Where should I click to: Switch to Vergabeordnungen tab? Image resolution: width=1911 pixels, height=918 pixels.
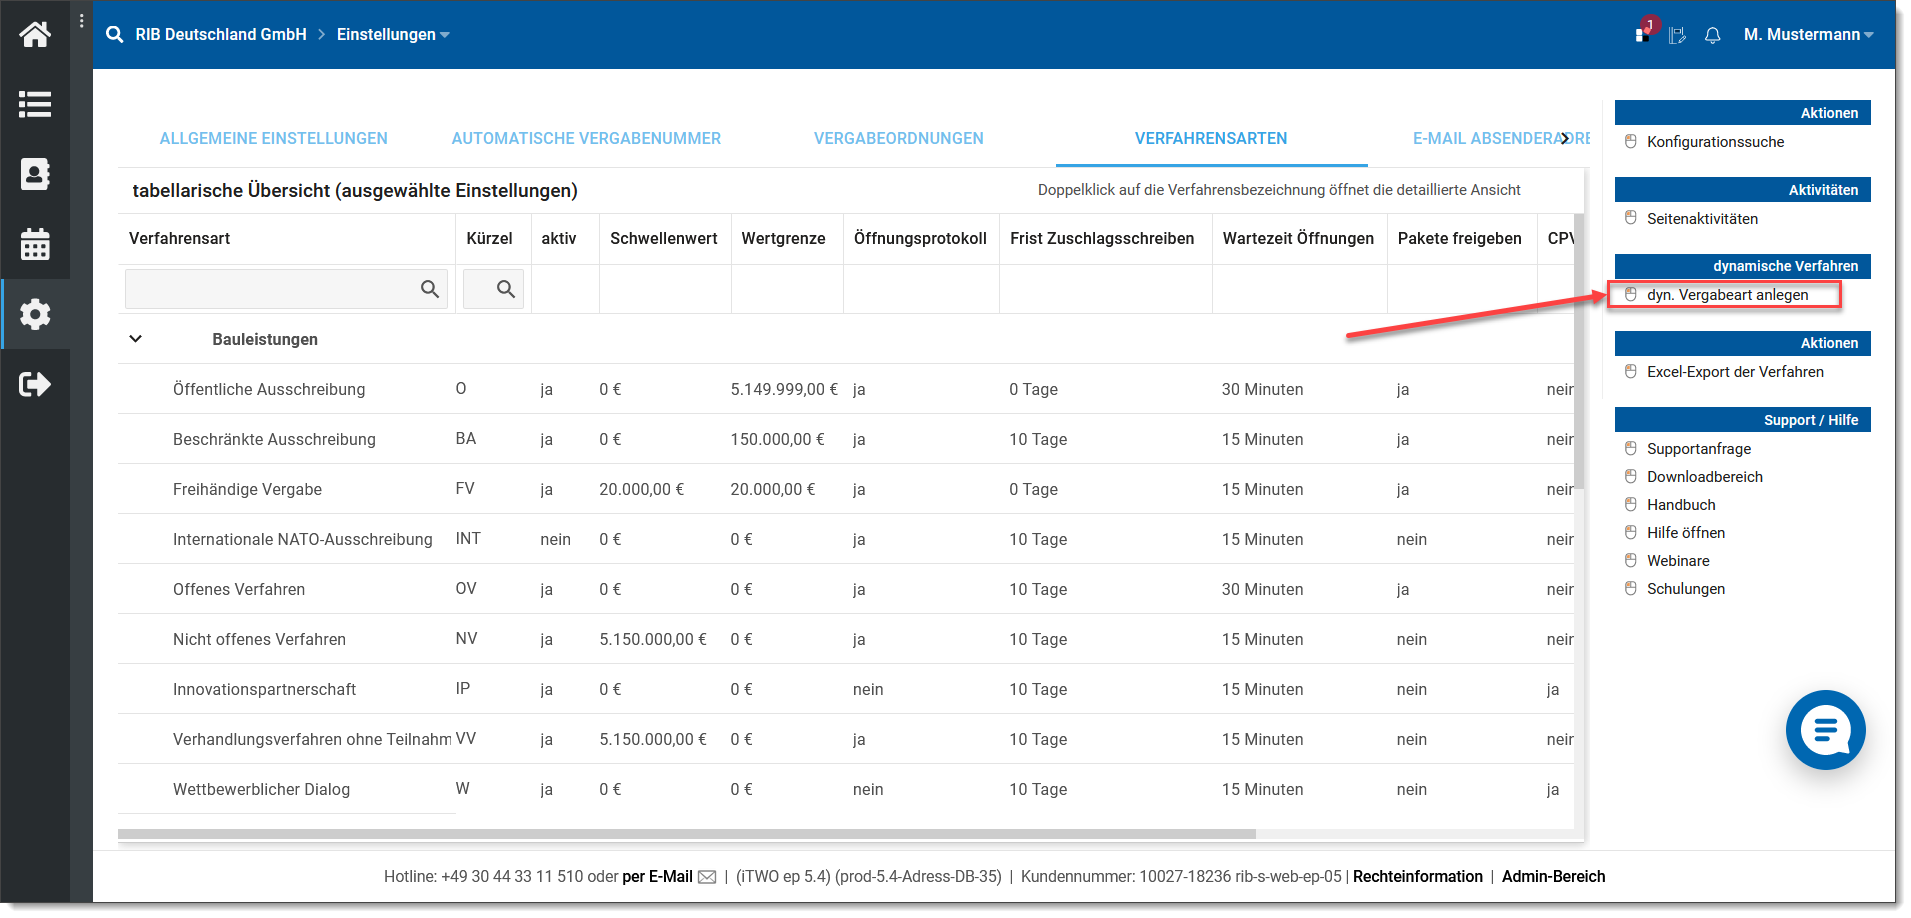click(x=898, y=139)
